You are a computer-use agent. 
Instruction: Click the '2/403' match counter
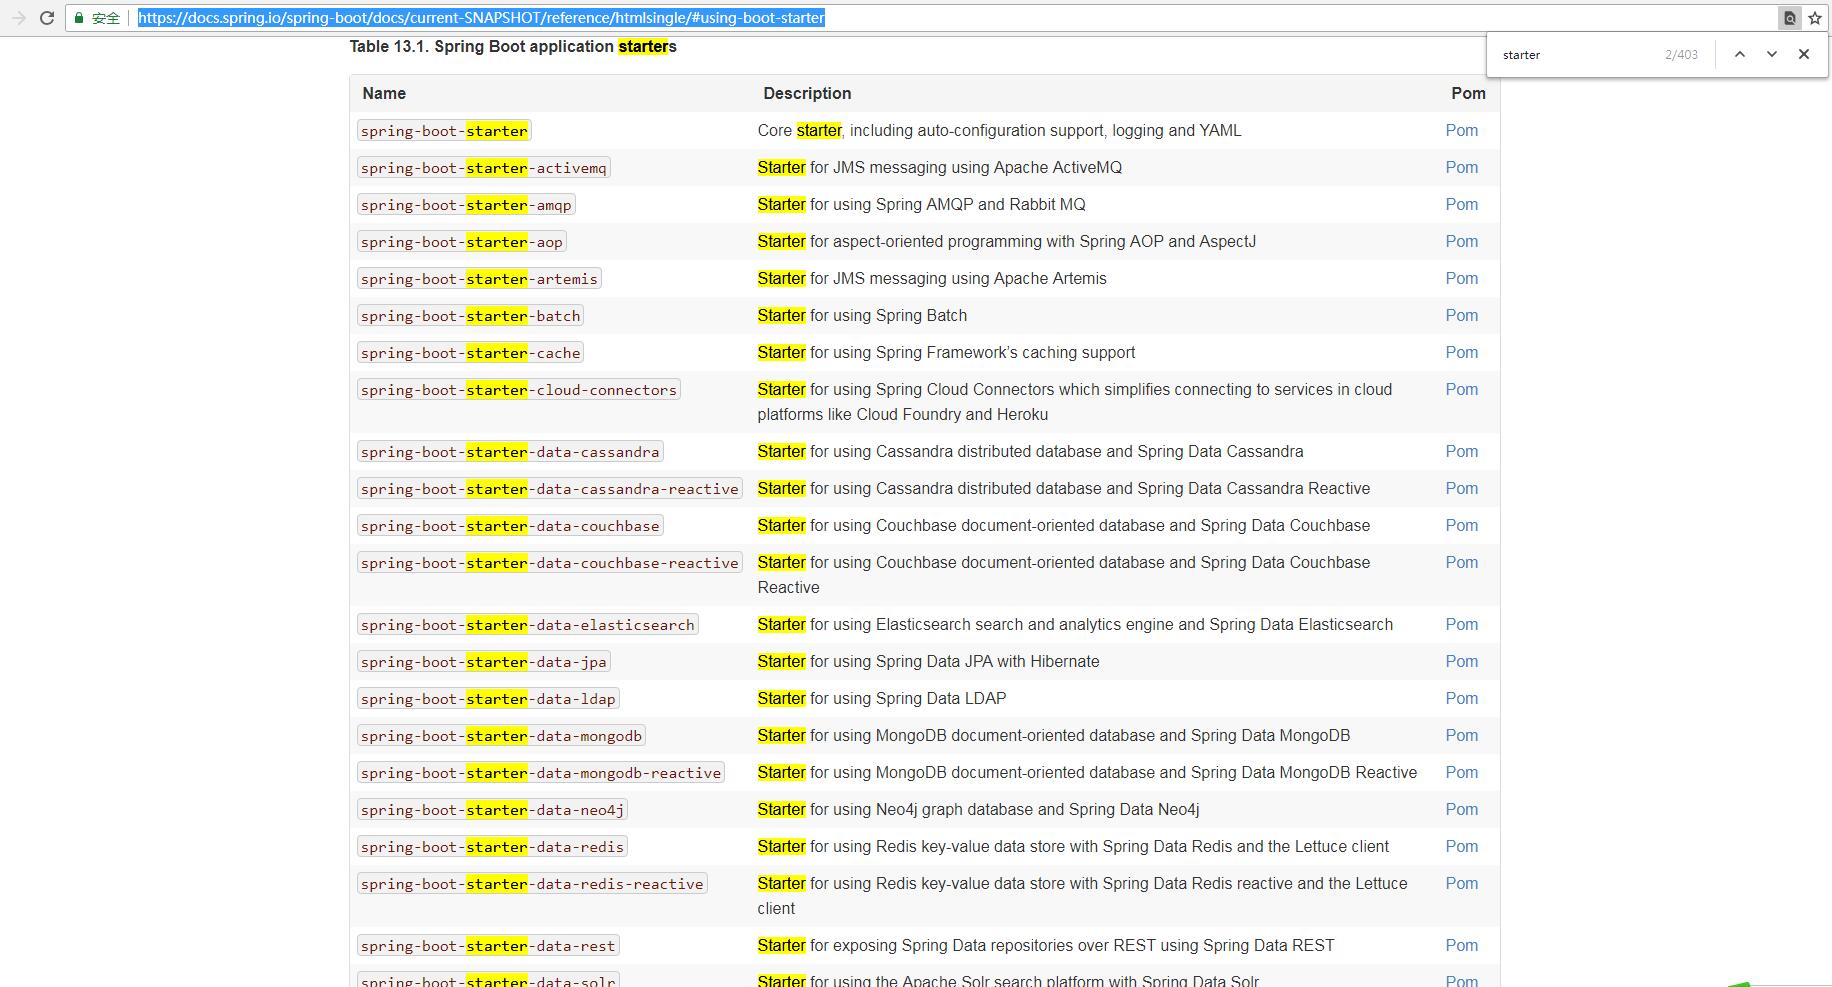tap(1681, 55)
